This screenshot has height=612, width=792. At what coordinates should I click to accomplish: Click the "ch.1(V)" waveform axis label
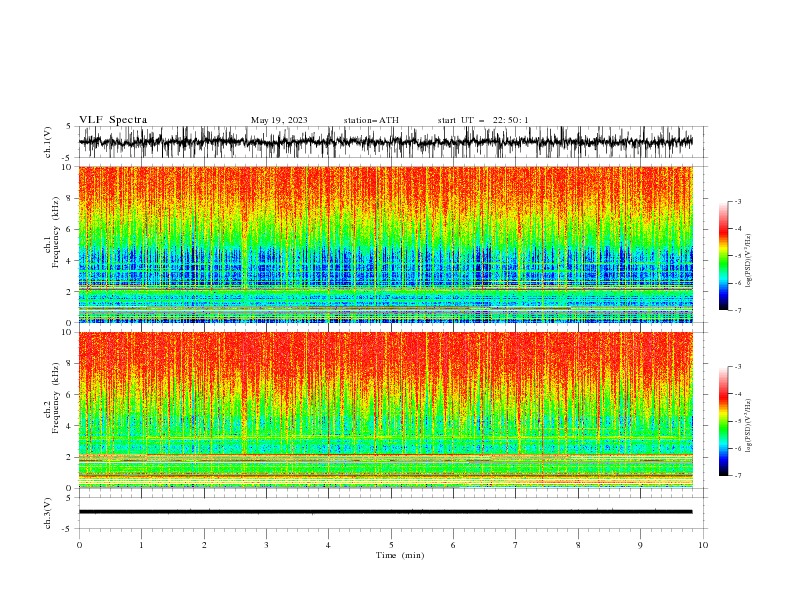tap(48, 142)
